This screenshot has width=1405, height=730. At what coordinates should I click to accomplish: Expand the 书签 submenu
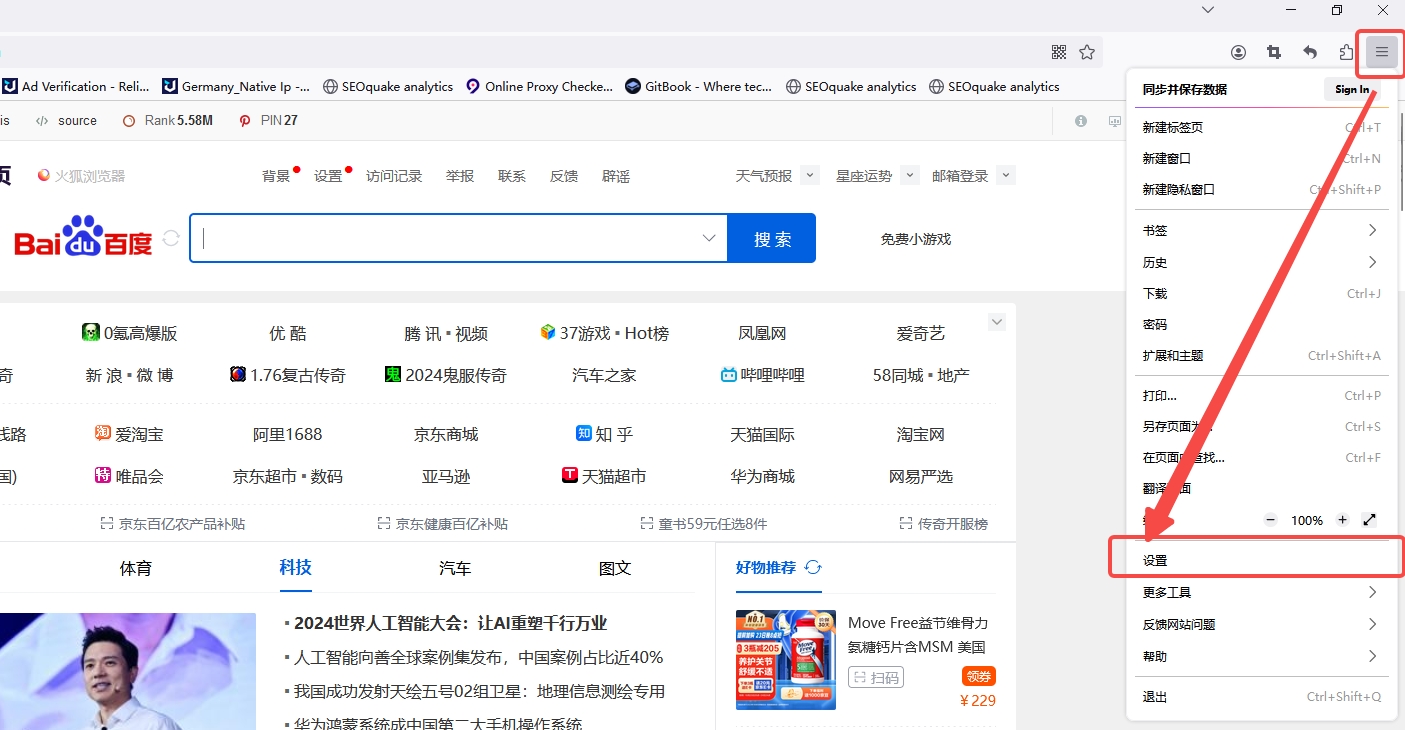pos(1262,230)
